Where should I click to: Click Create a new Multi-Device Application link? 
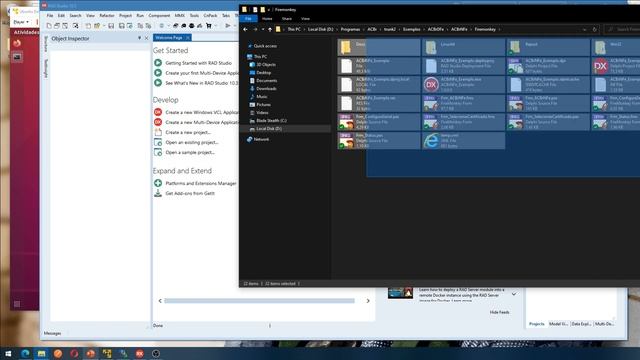click(x=202, y=122)
